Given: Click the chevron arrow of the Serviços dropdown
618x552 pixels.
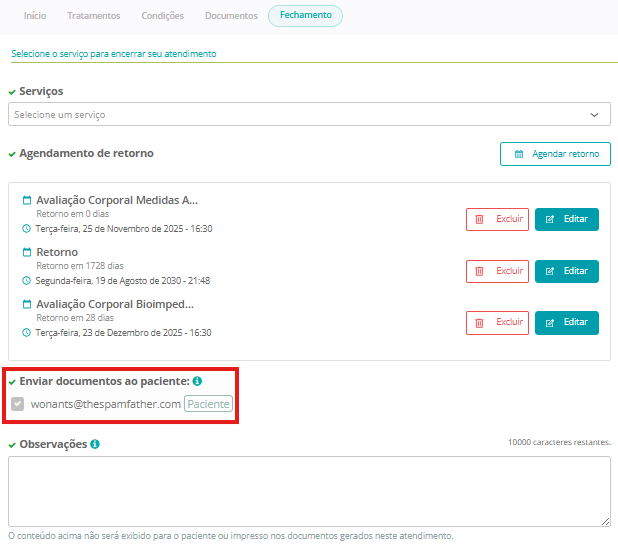Looking at the screenshot, I should [595, 115].
